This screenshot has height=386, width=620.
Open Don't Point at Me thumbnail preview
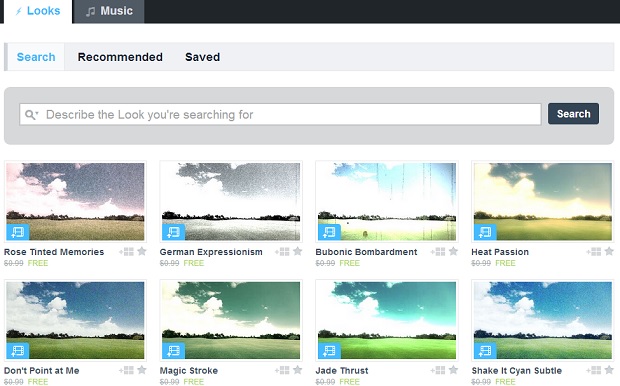coord(75,320)
